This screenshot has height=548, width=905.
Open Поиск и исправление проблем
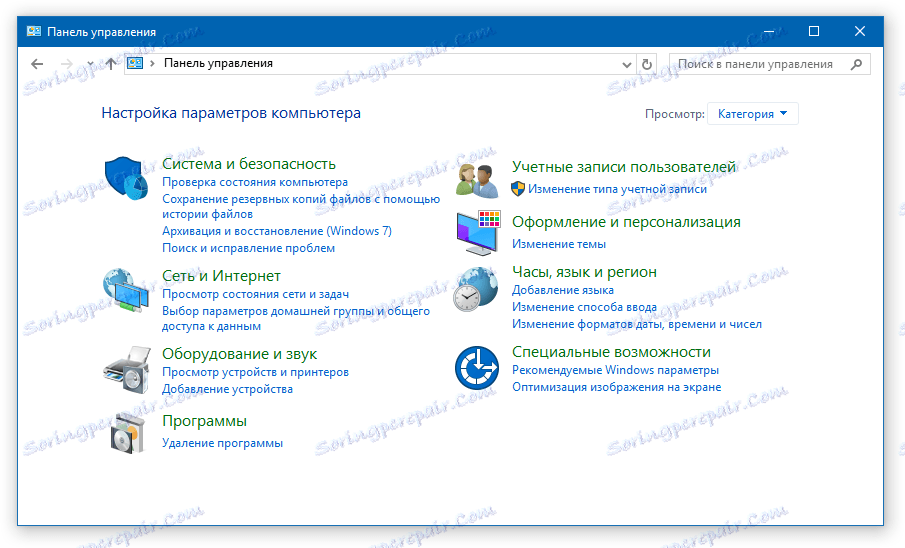(248, 248)
